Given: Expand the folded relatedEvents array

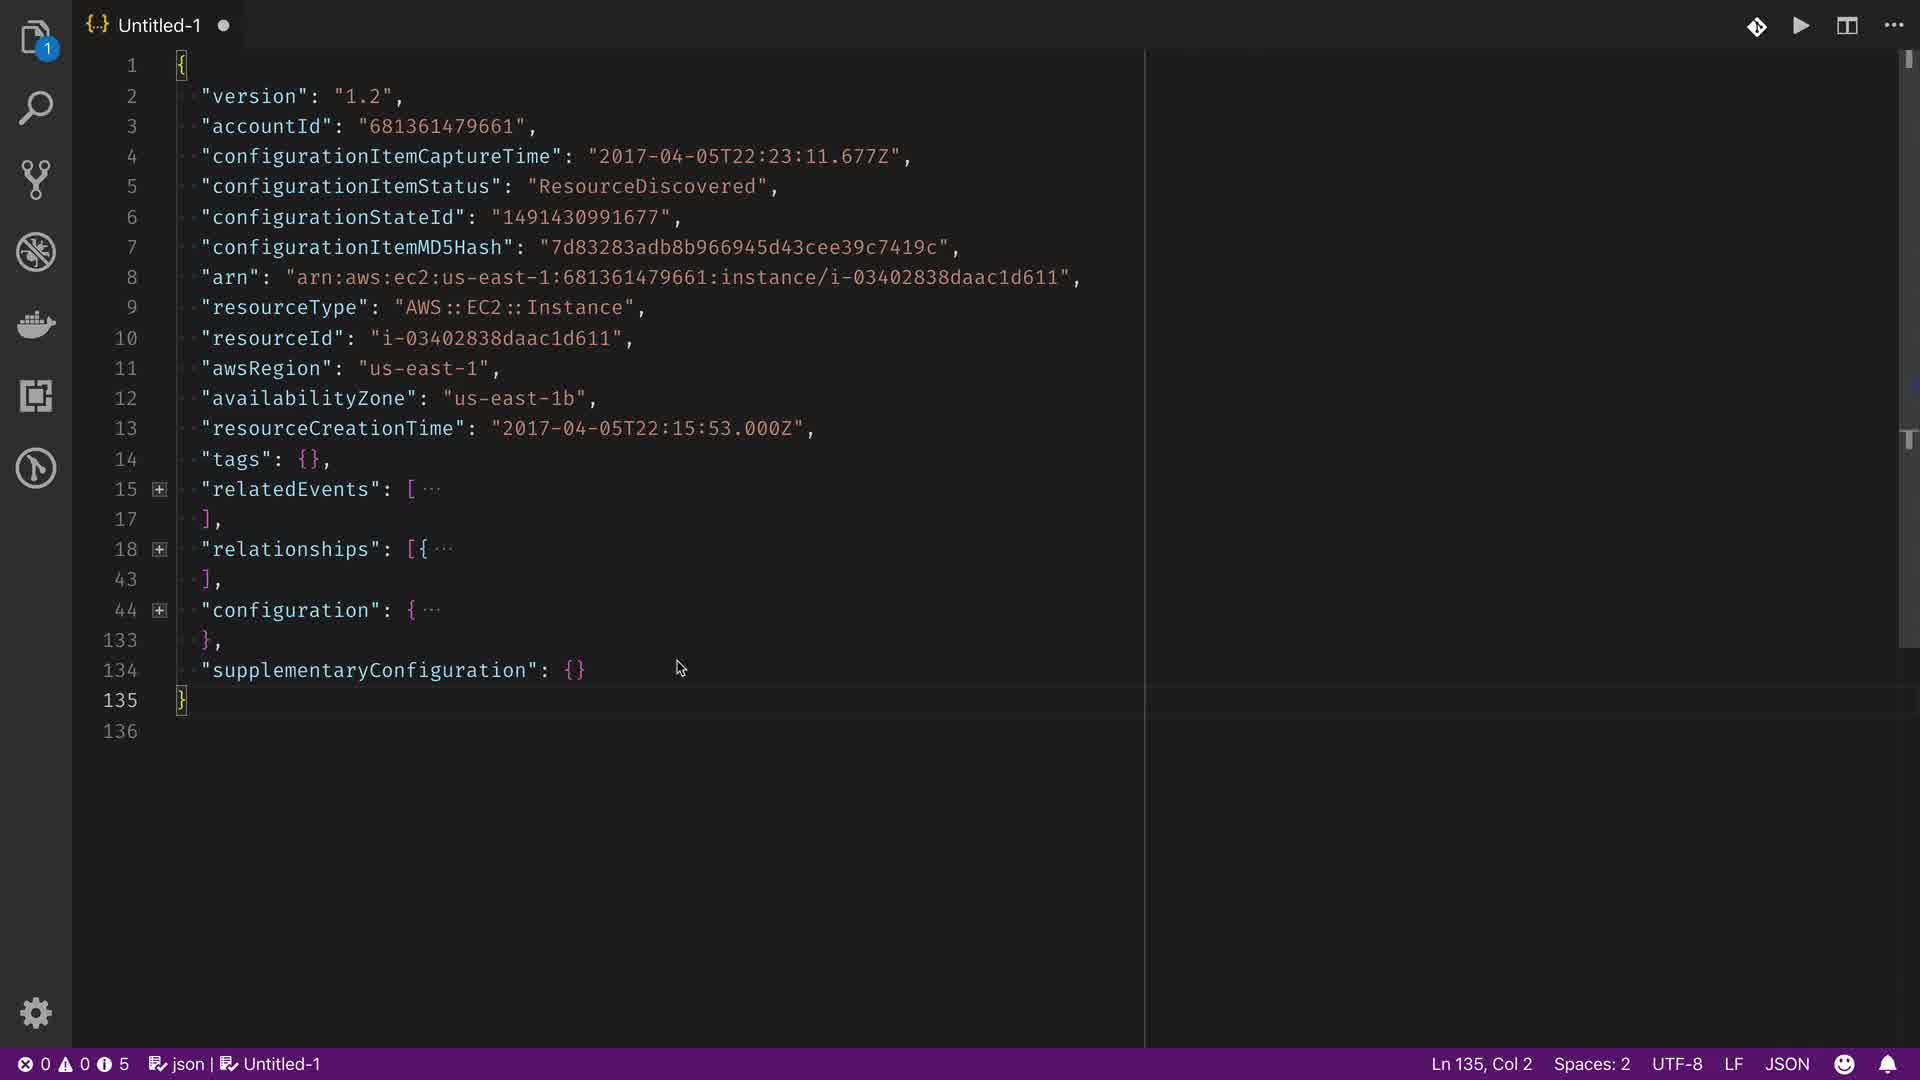Looking at the screenshot, I should (x=159, y=489).
